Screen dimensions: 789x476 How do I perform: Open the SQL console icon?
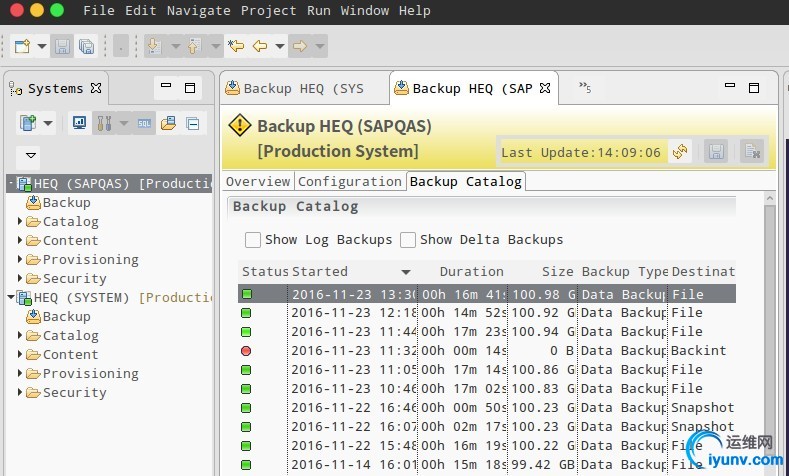point(145,123)
